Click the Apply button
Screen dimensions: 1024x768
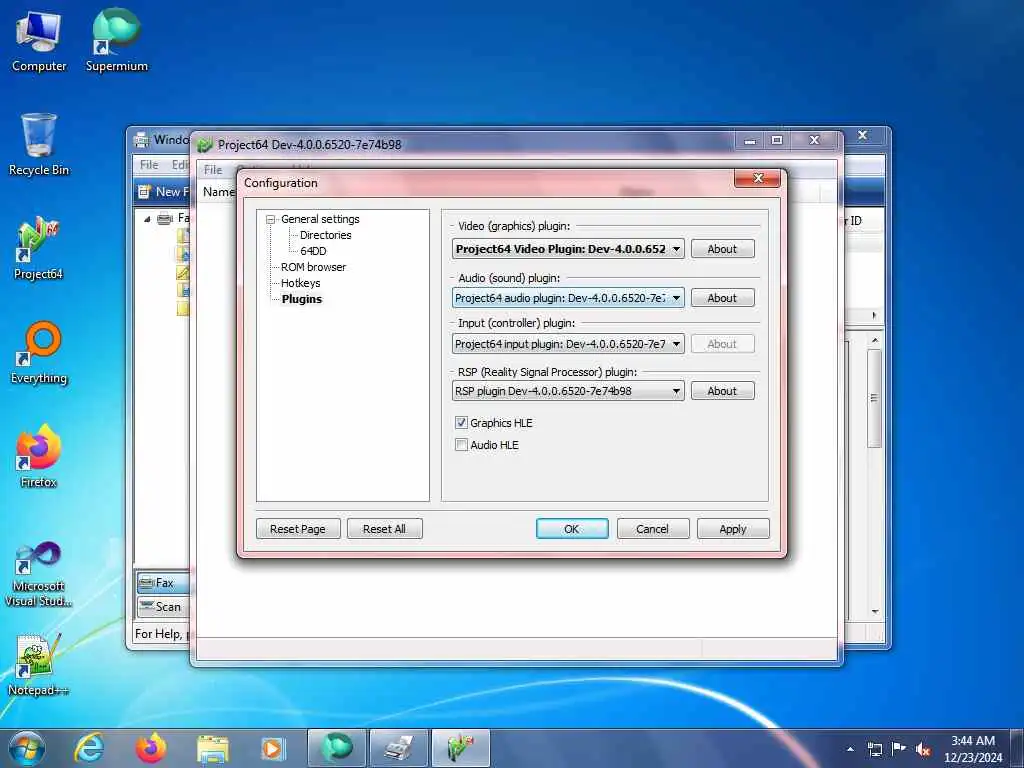(733, 529)
